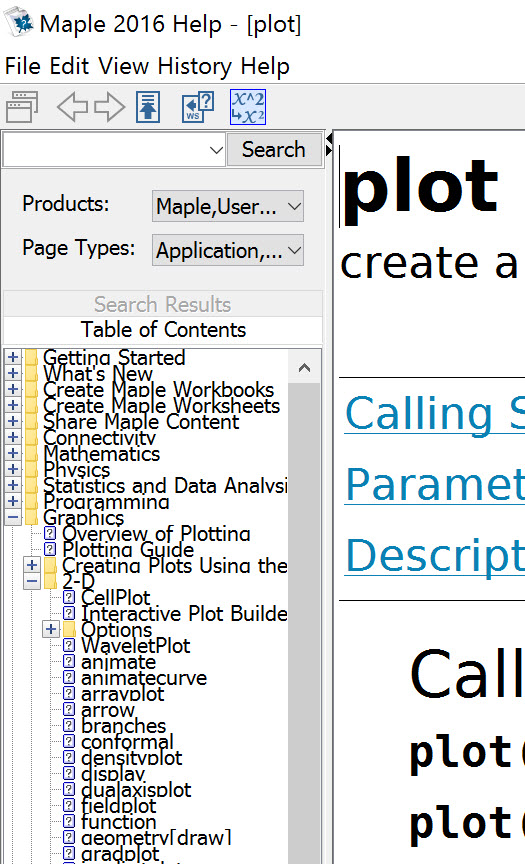Click the scroll up arrow of contents tree
525x864 pixels.
pyautogui.click(x=304, y=368)
